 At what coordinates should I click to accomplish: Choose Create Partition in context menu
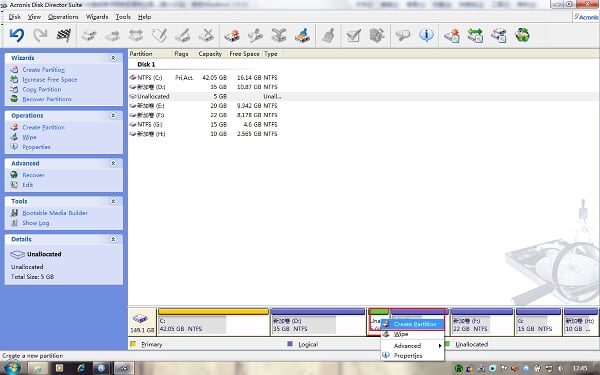412,324
